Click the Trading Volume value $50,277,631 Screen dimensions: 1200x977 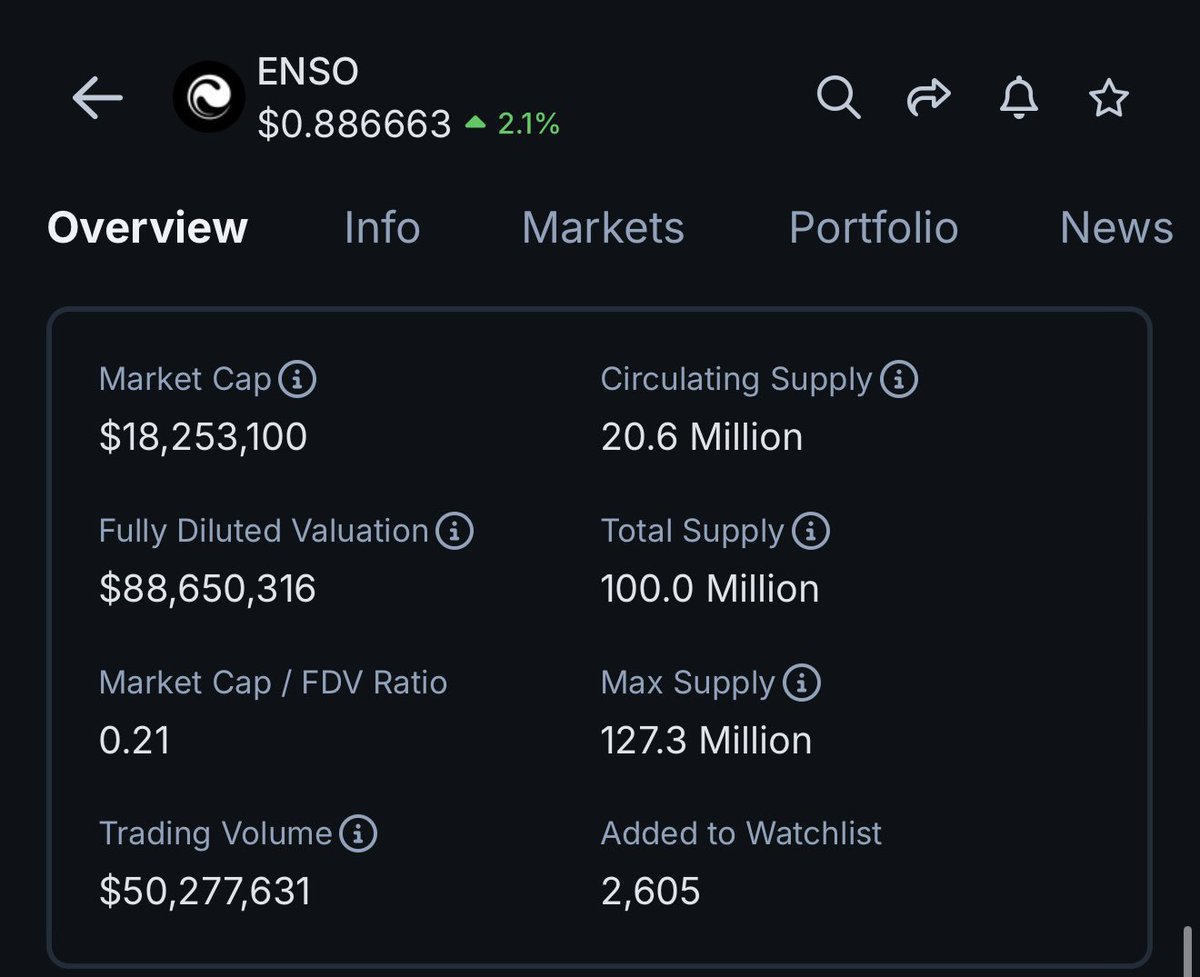tap(205, 891)
